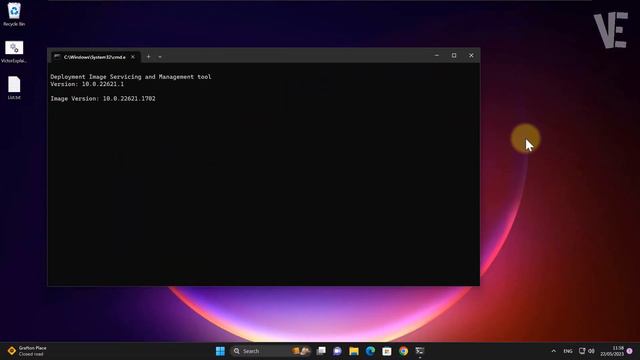640x360 pixels.
Task: Click the ENG language indicator
Action: (568, 351)
